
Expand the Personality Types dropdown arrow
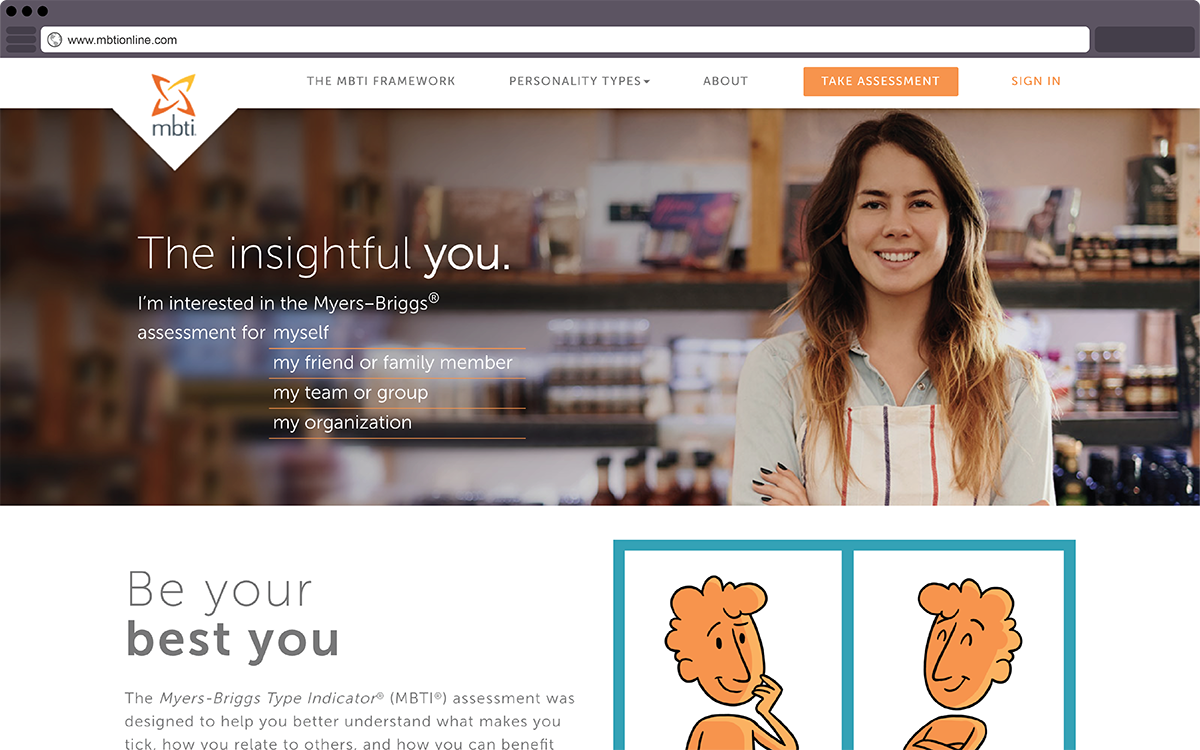click(646, 82)
